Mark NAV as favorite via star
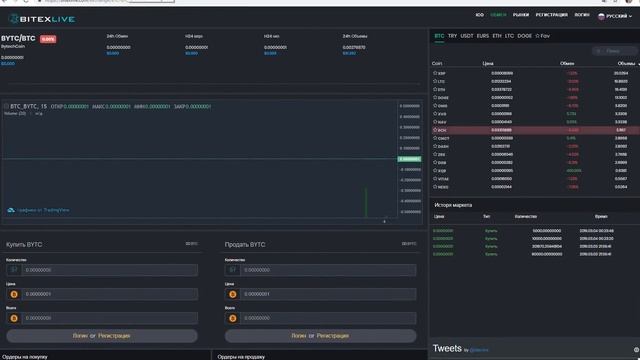The width and height of the screenshot is (640, 360). tap(435, 122)
